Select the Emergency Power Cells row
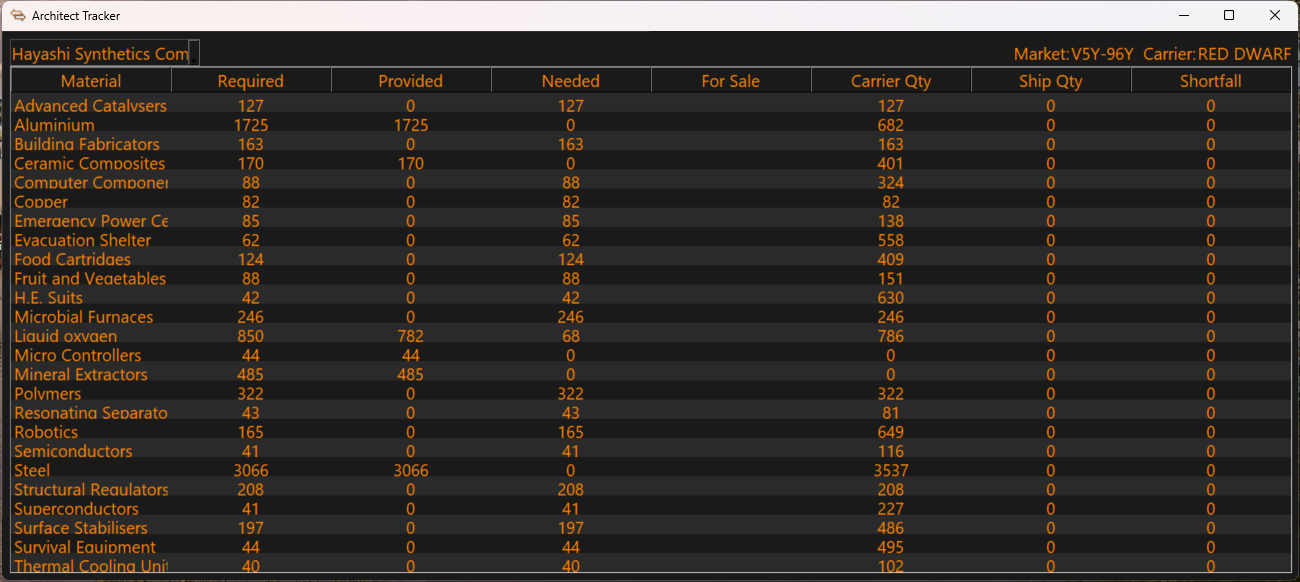The width and height of the screenshot is (1300, 582). 651,221
